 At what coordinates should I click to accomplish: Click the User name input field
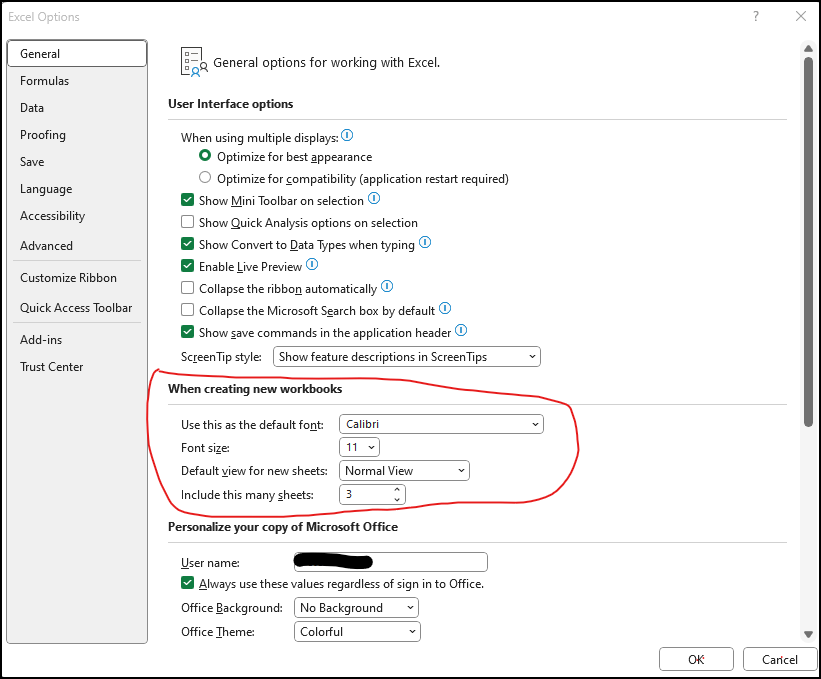pos(391,562)
